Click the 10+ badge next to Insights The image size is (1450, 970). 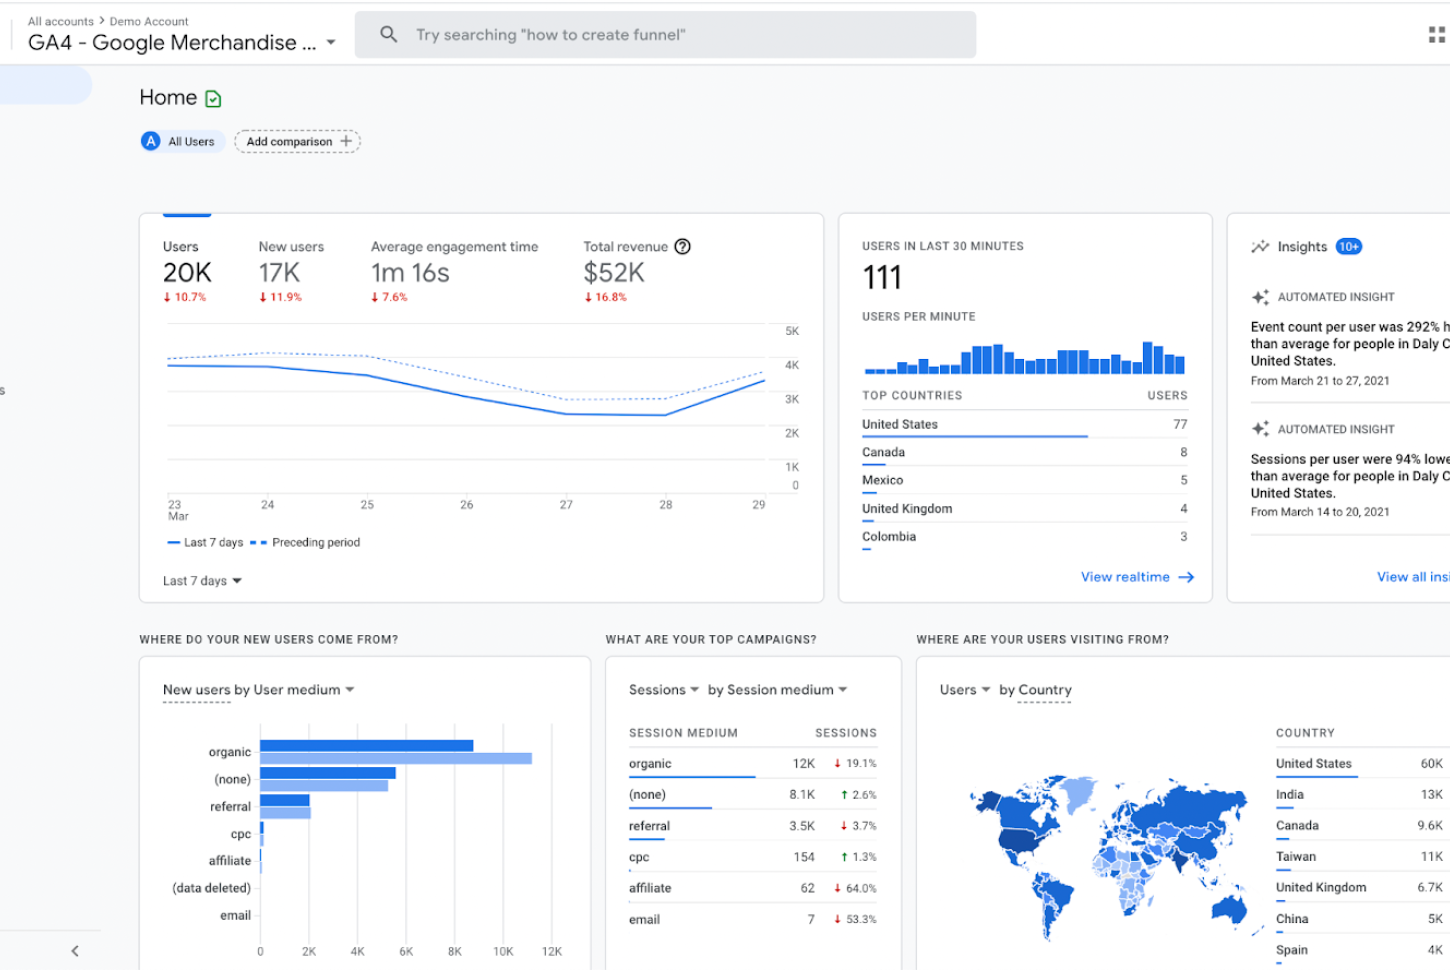1349,246
